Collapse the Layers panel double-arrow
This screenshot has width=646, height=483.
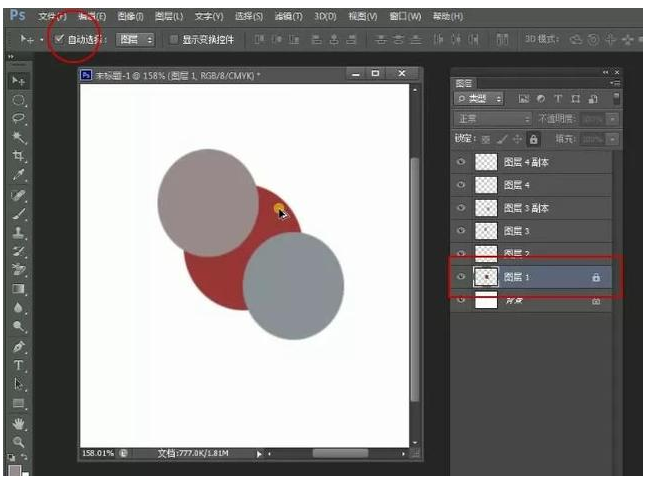(x=605, y=73)
